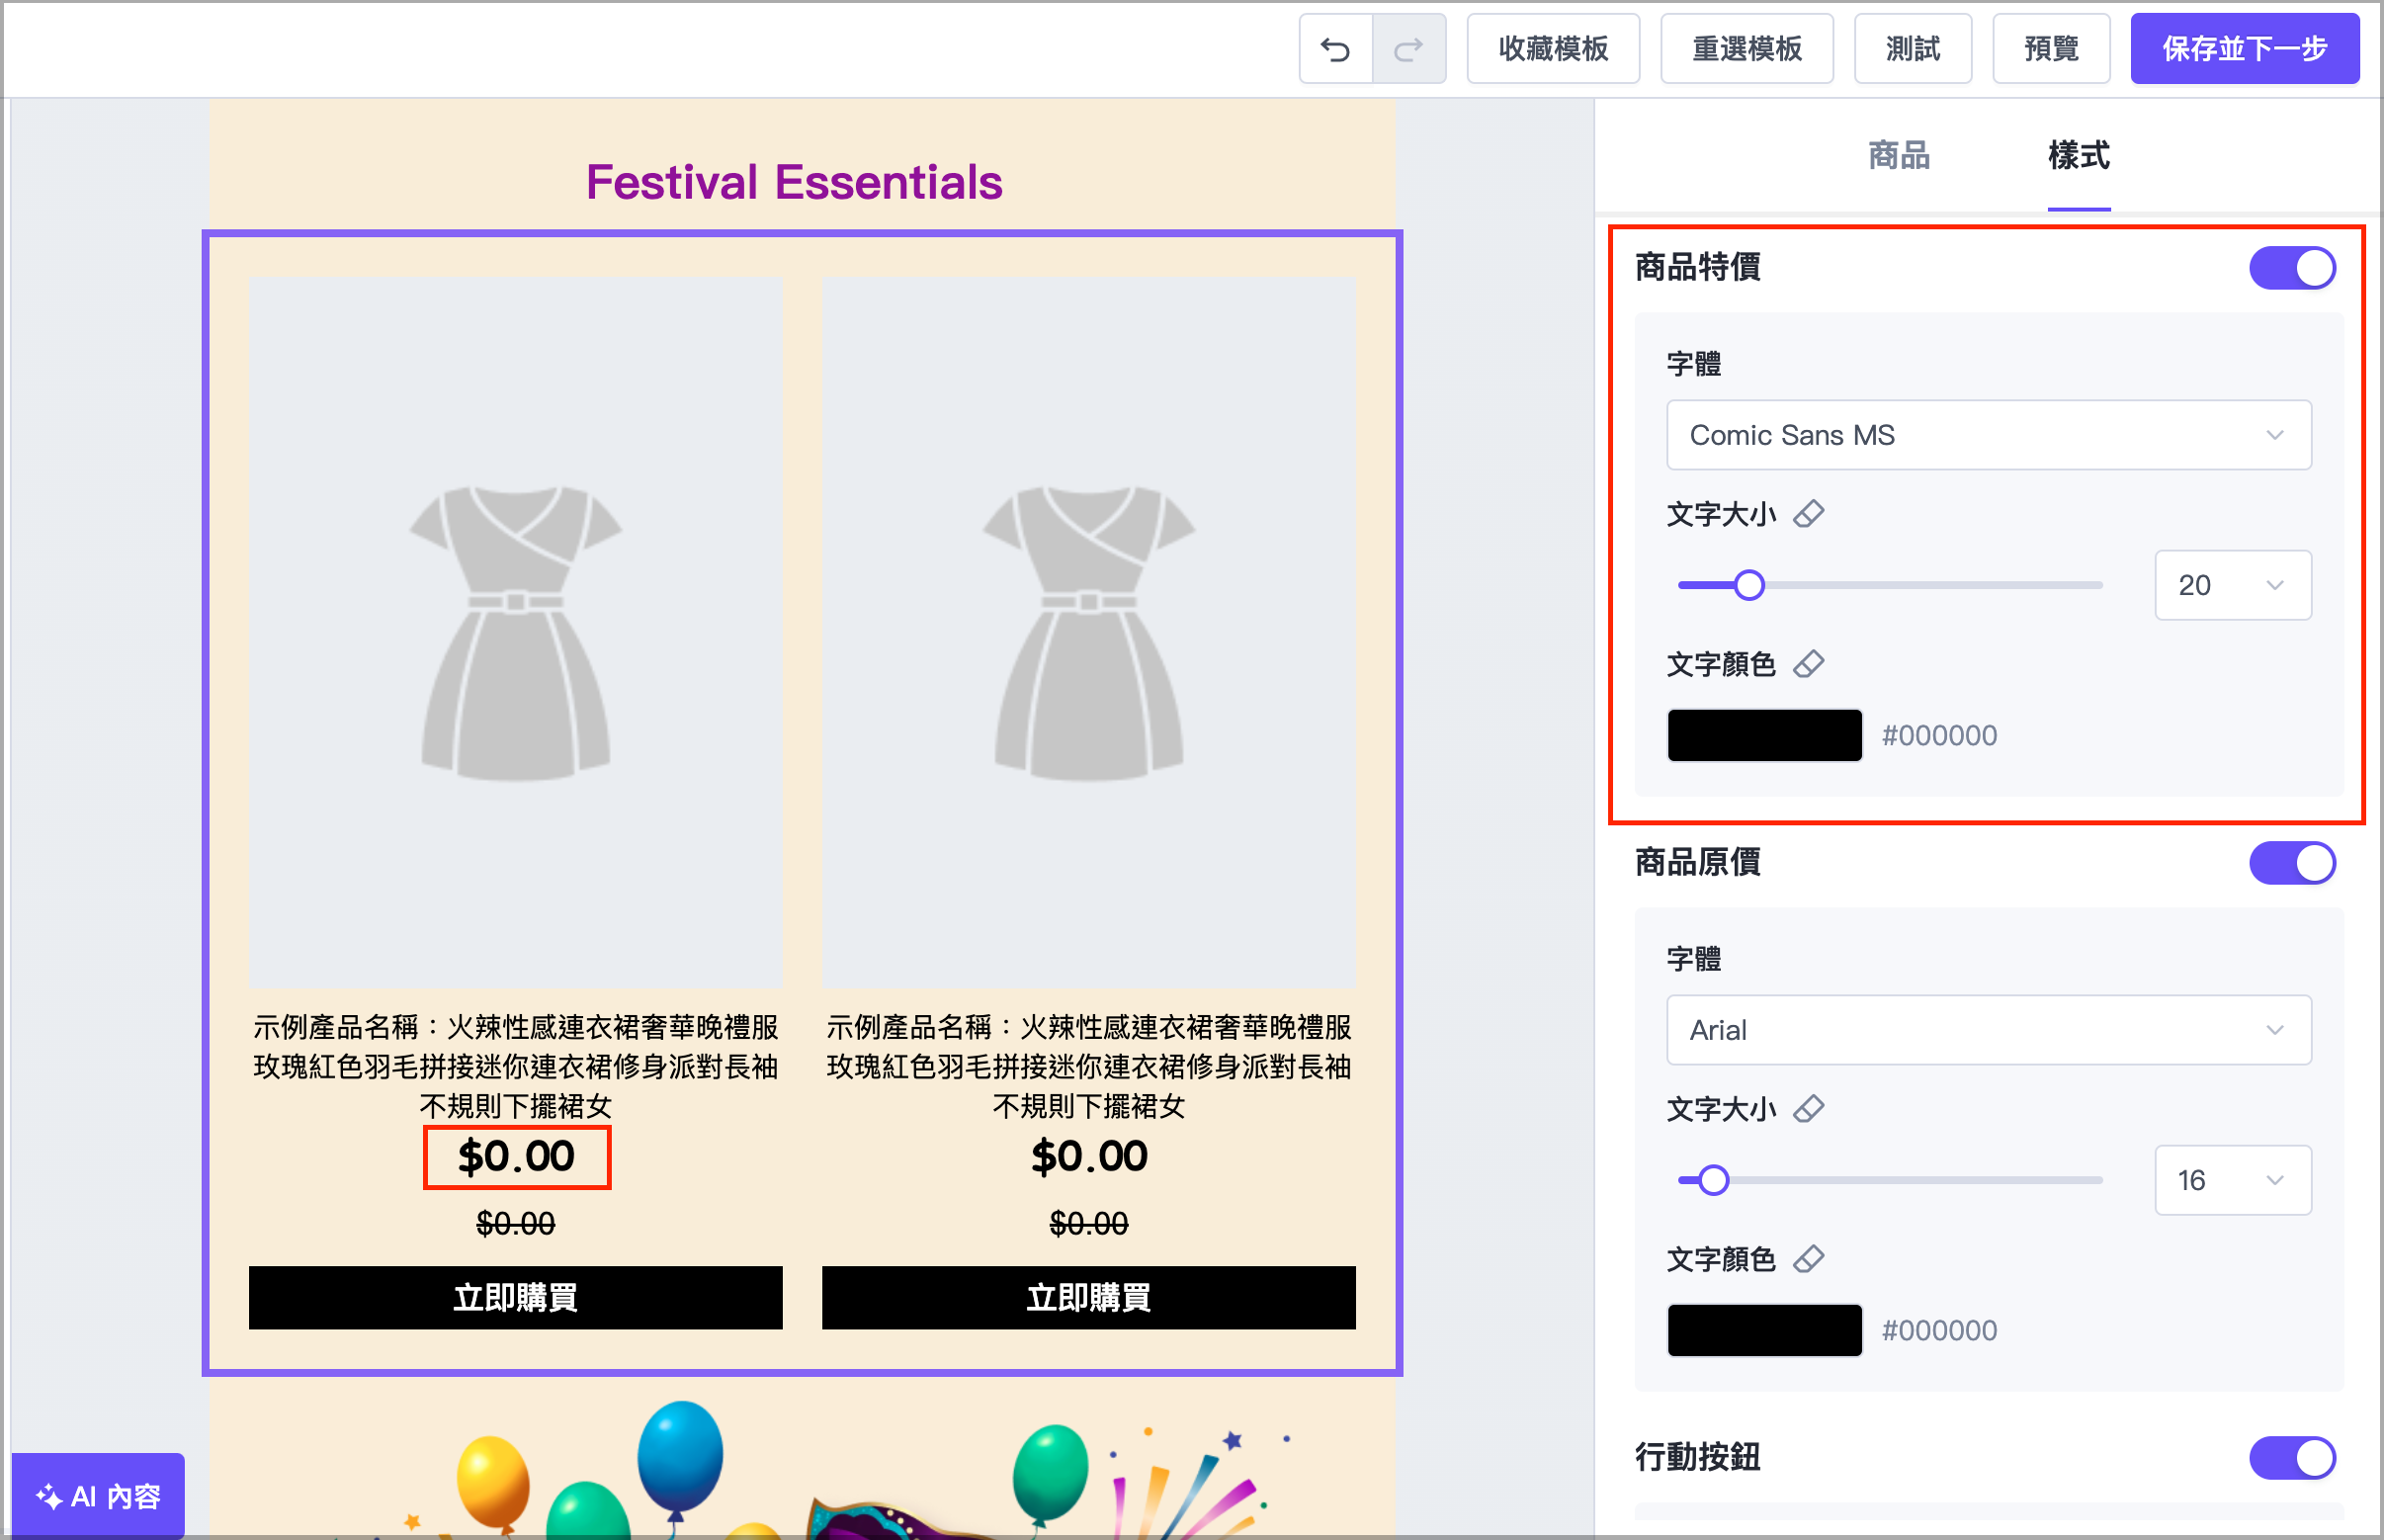2384x1540 pixels.
Task: Clear text color in 商品原價 section
Action: pos(1810,1258)
